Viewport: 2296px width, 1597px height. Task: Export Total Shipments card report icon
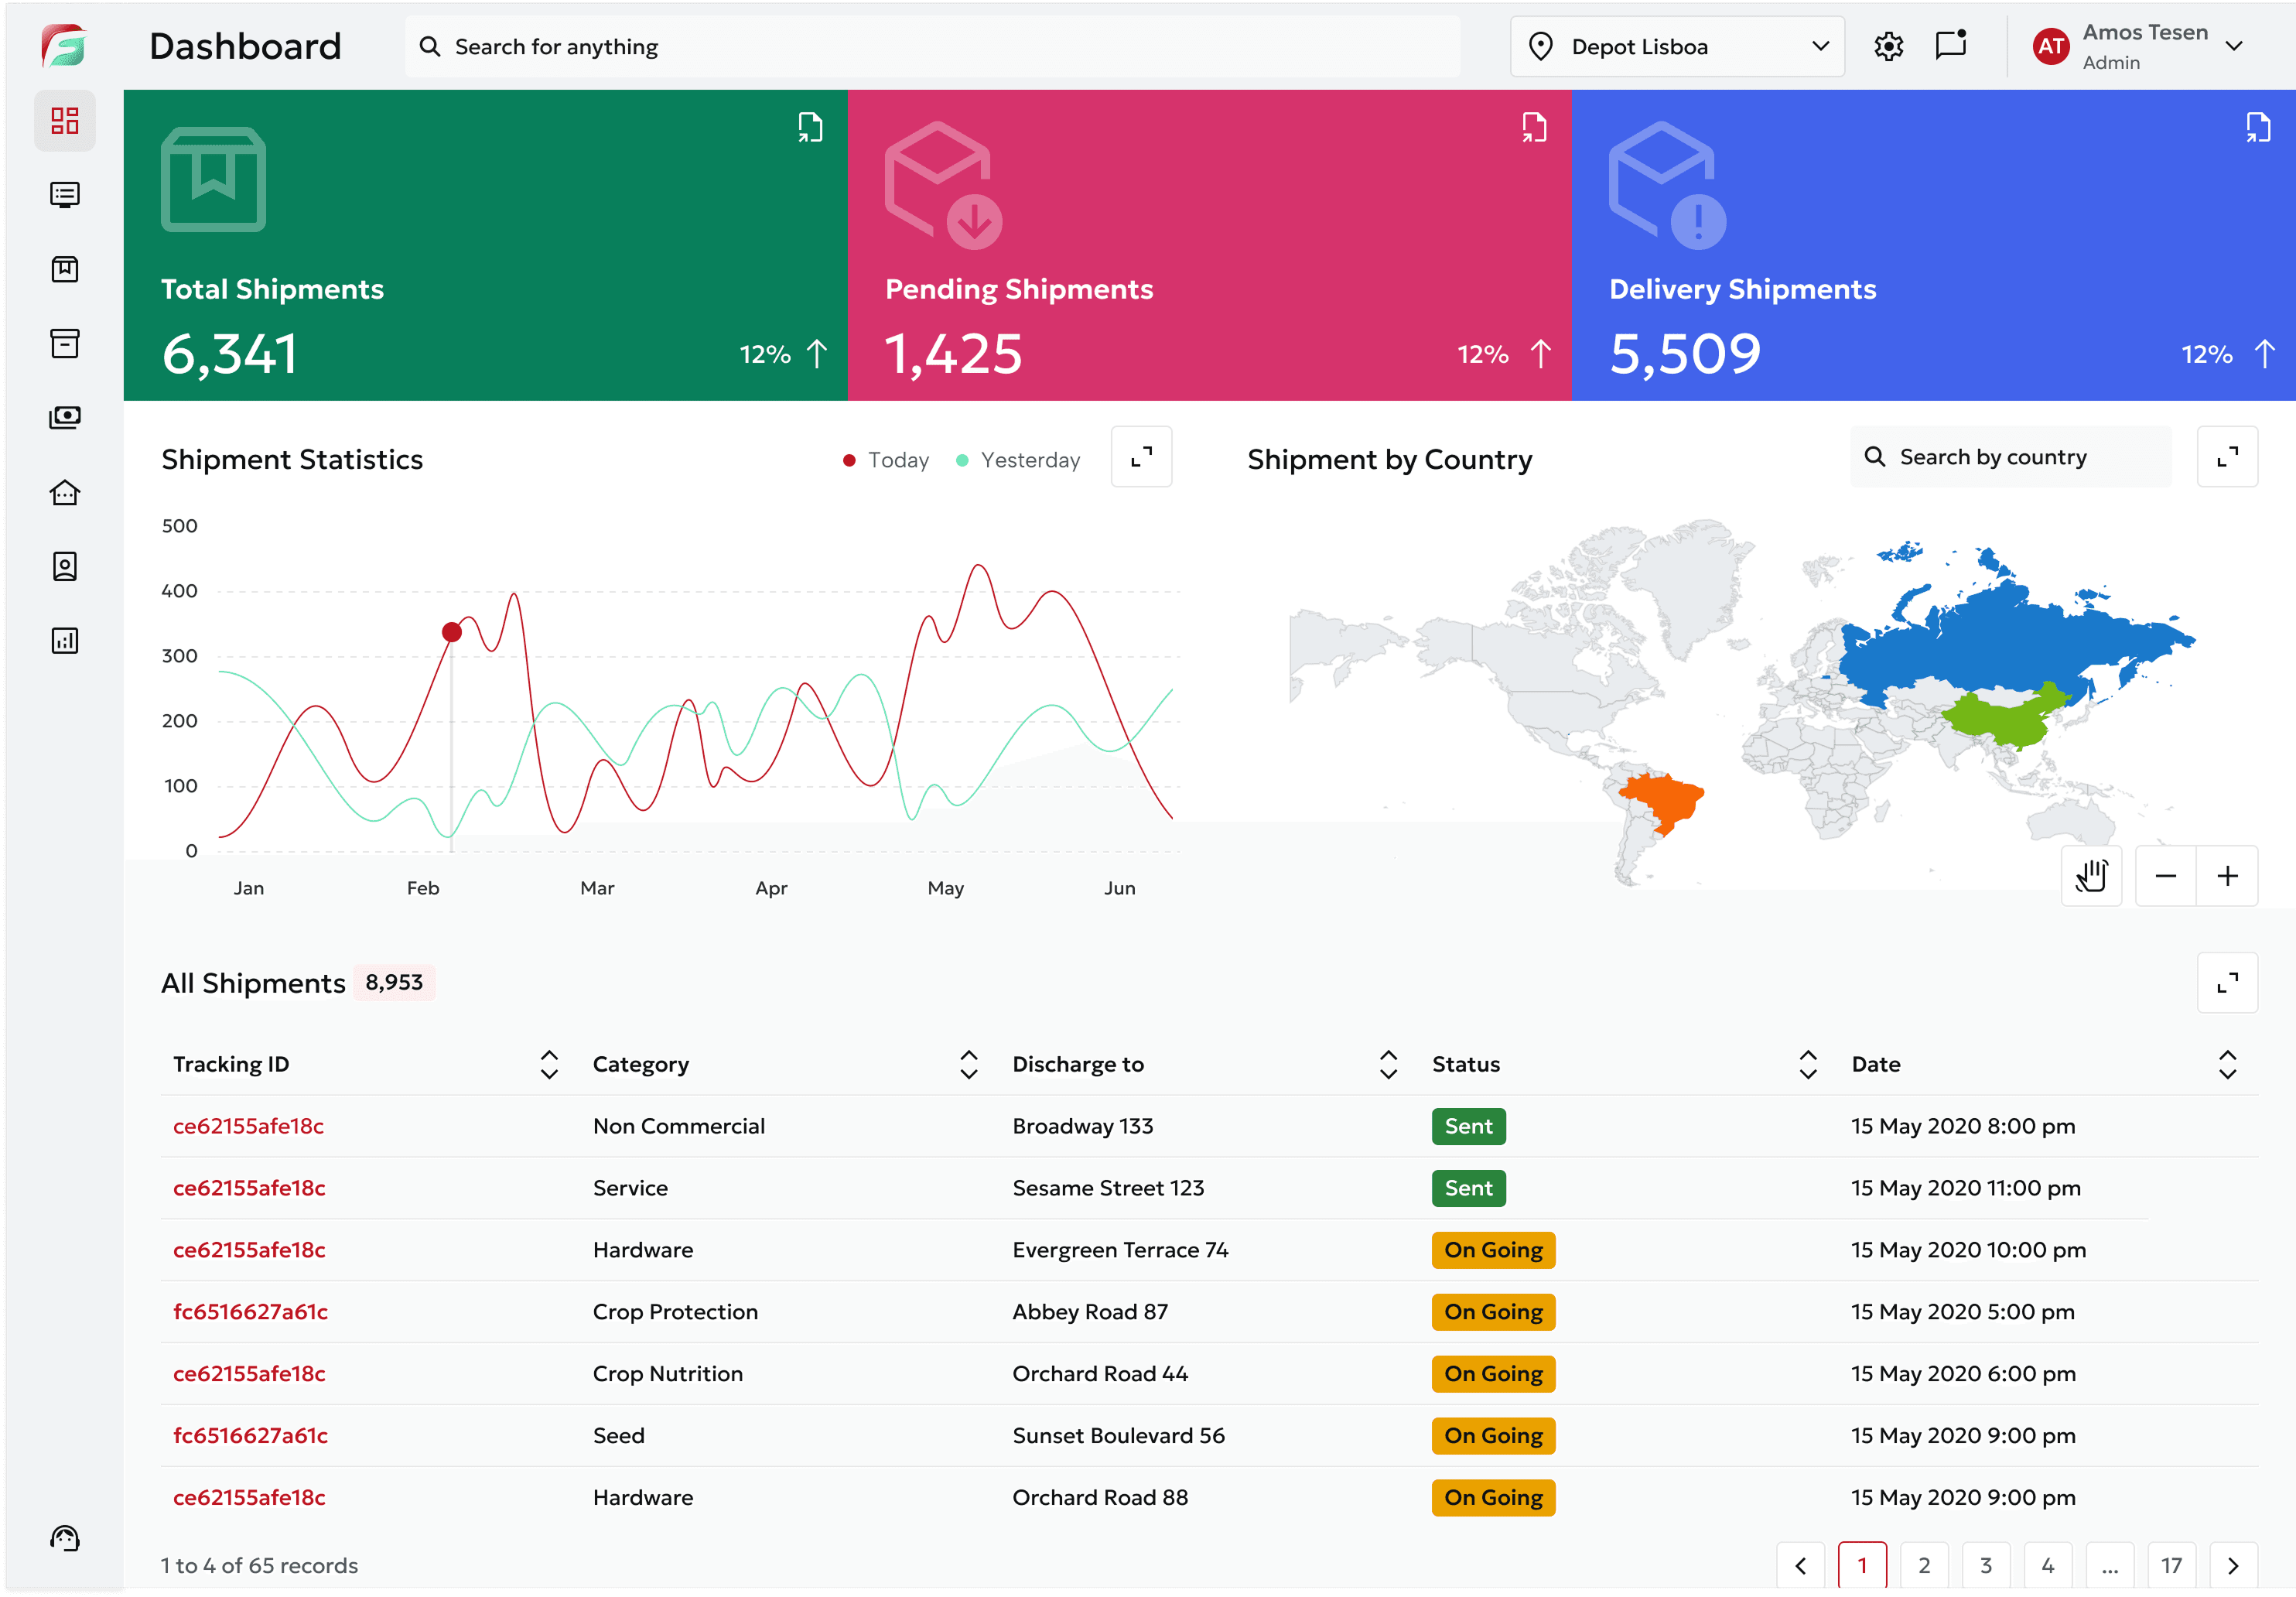click(x=810, y=127)
